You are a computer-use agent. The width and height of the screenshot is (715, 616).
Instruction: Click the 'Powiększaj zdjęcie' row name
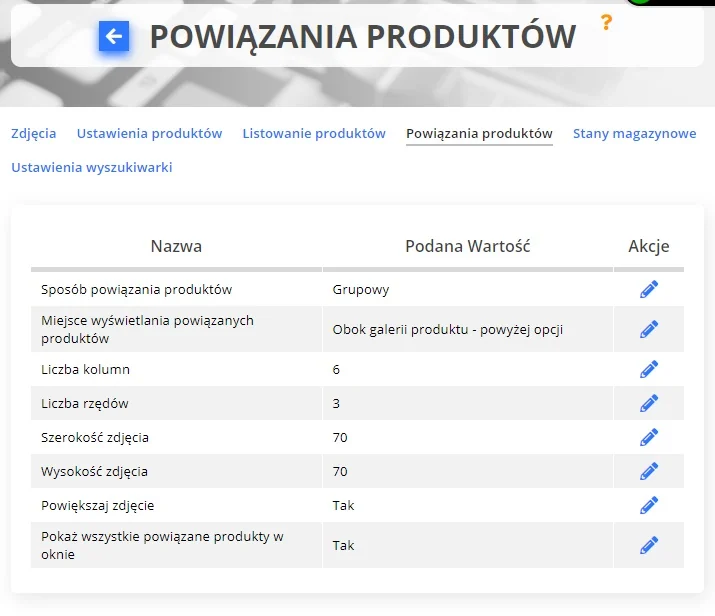point(98,506)
